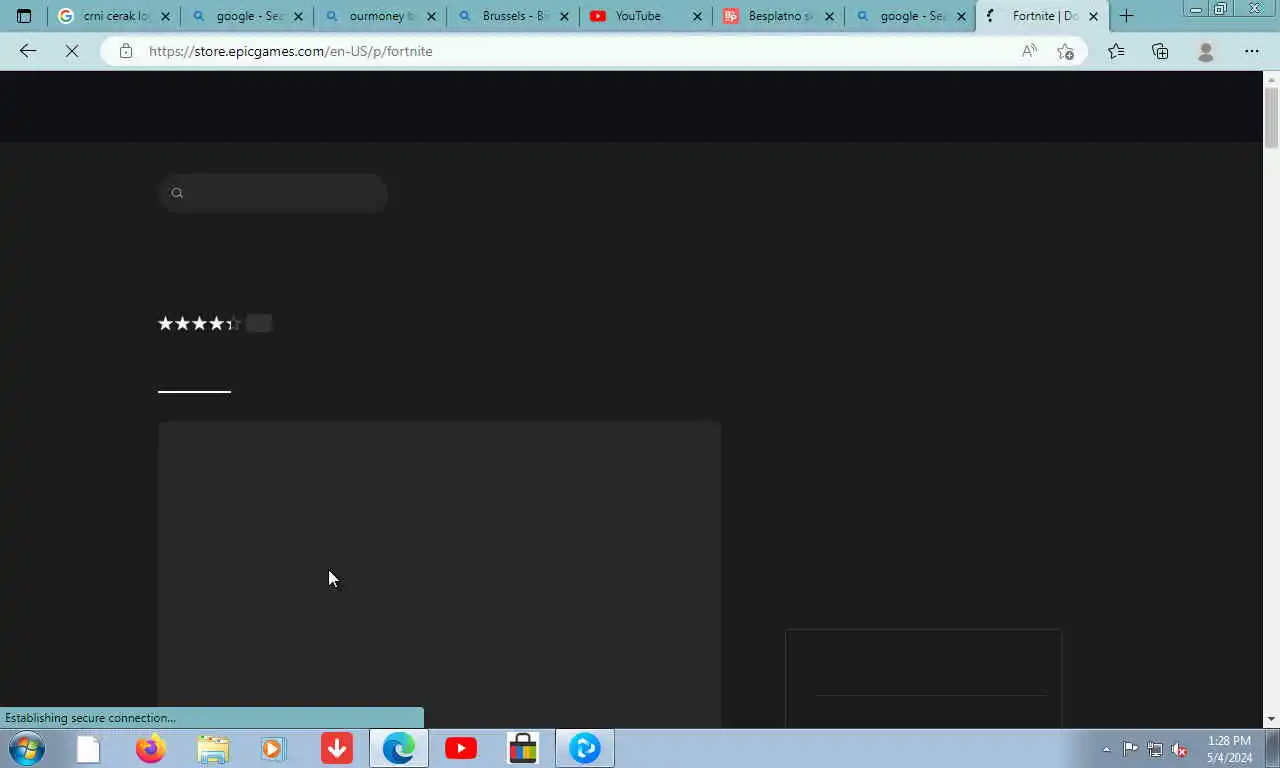This screenshot has height=768, width=1280.
Task: Close the Brussels tab
Action: 565,16
